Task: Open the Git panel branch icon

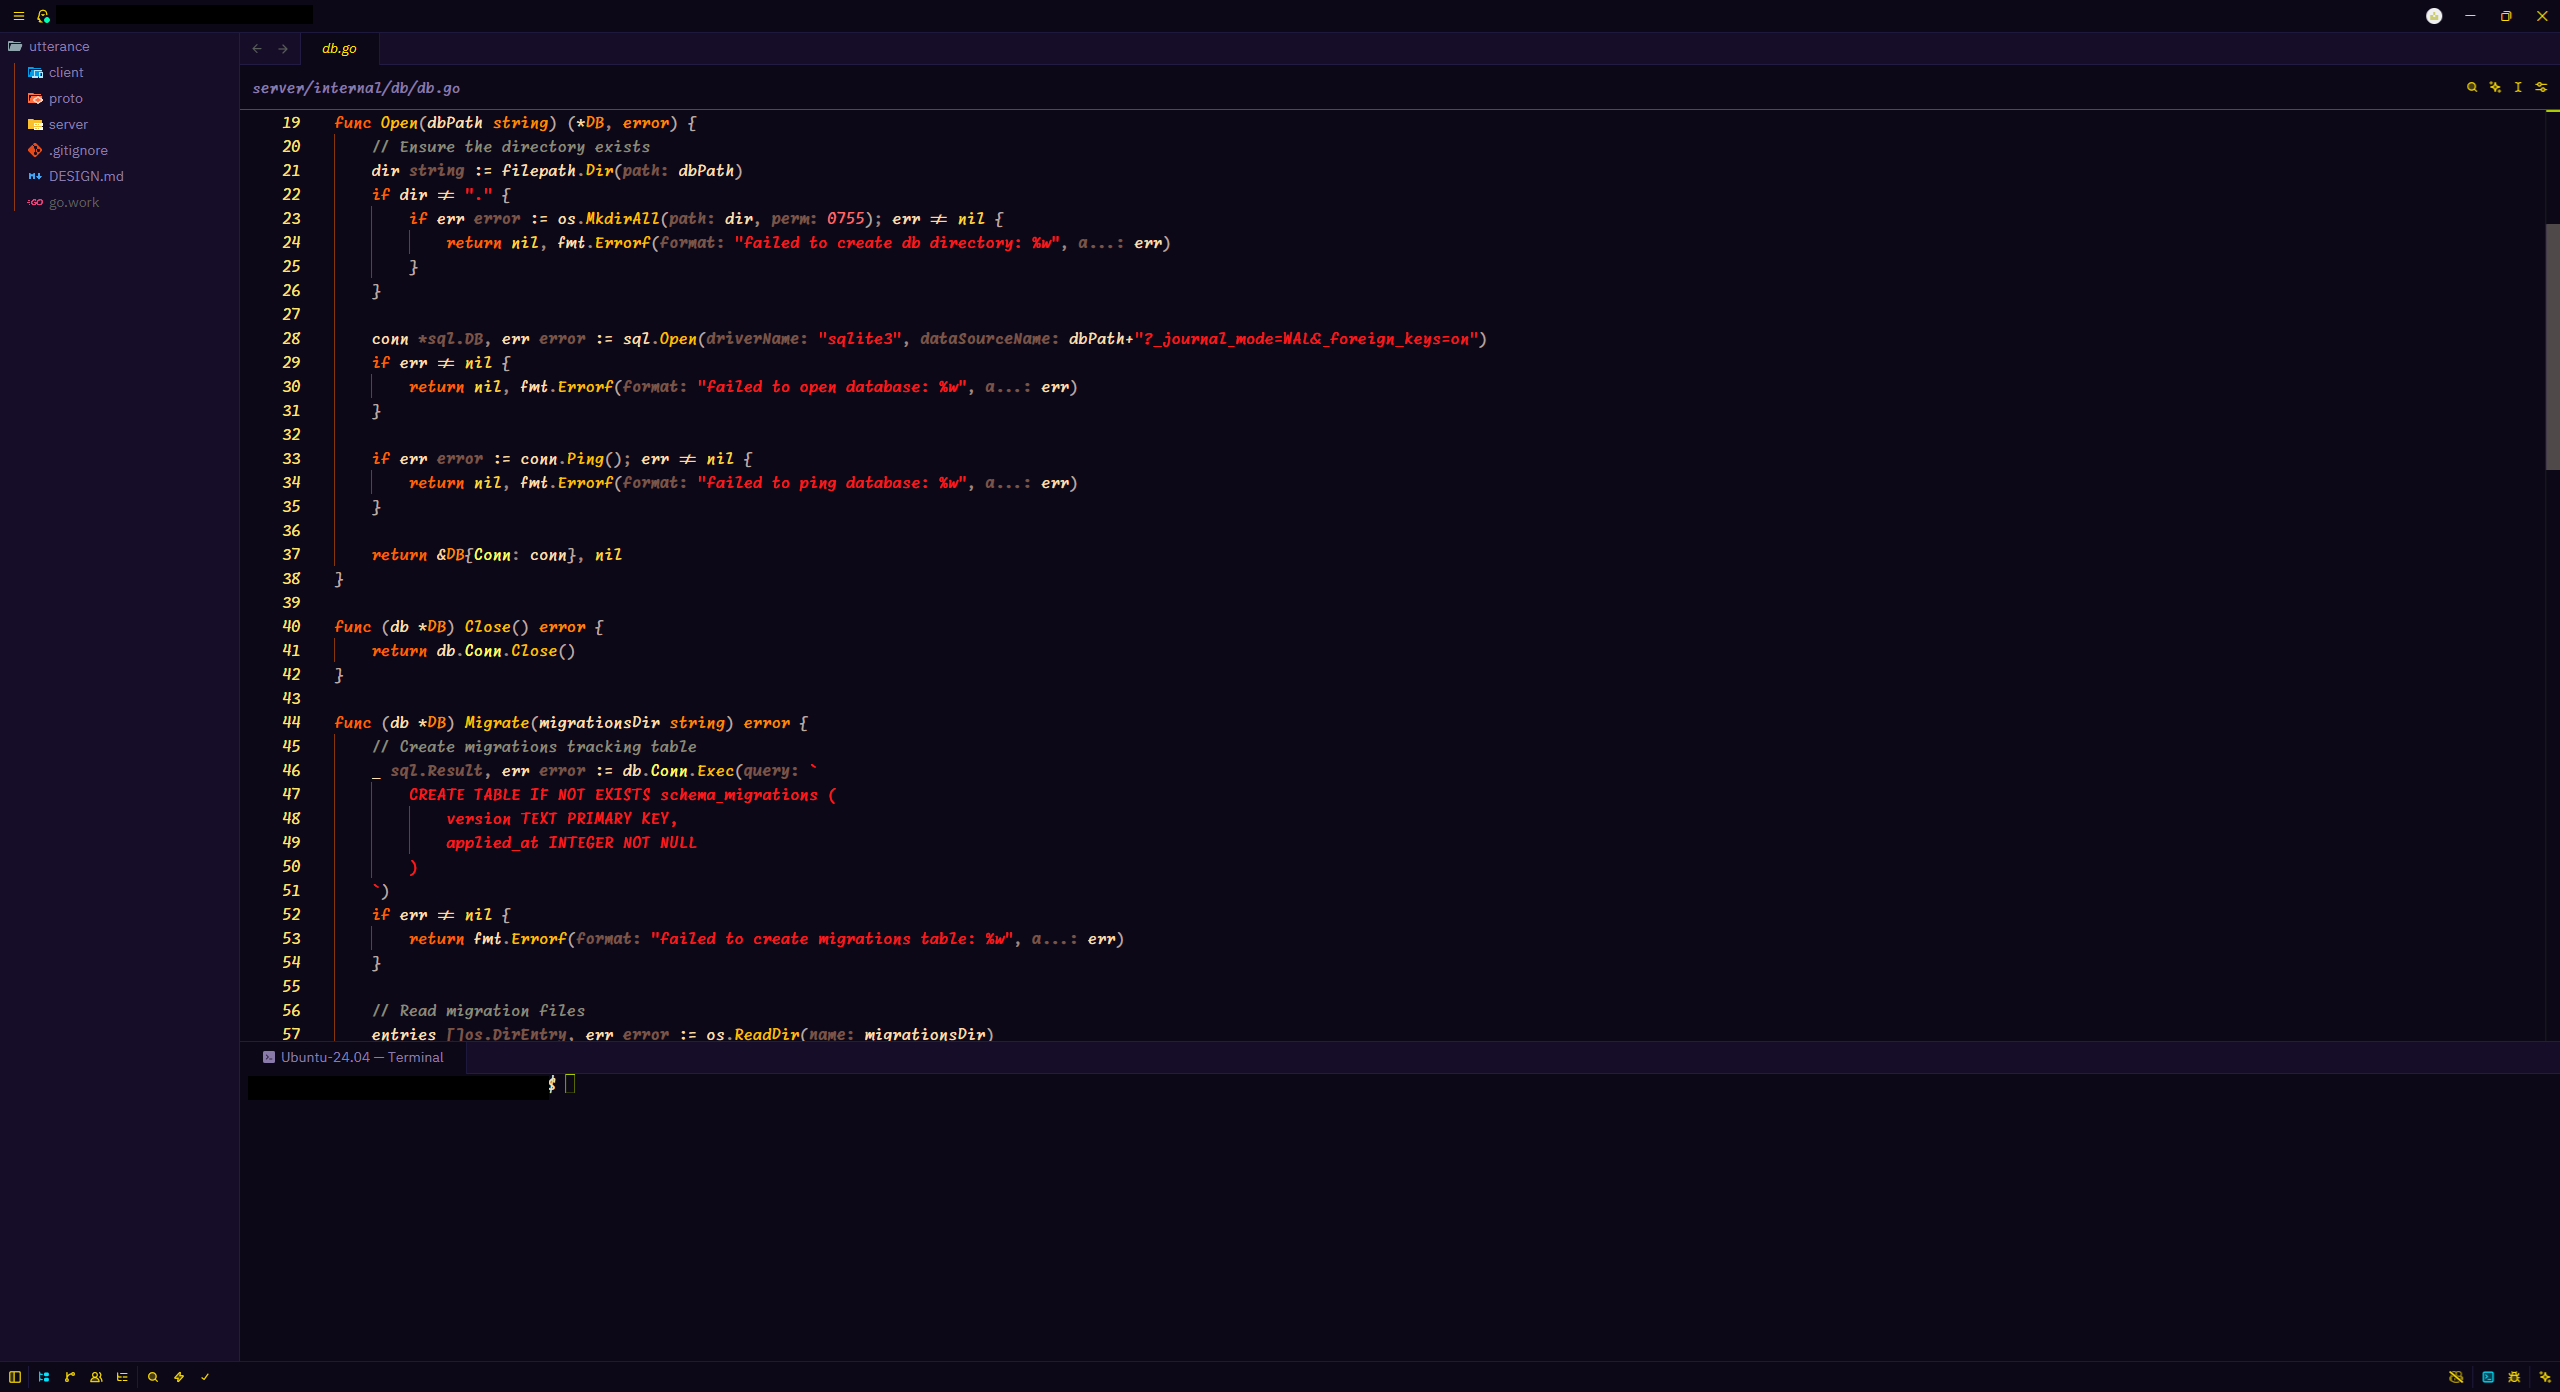Action: (x=70, y=1377)
